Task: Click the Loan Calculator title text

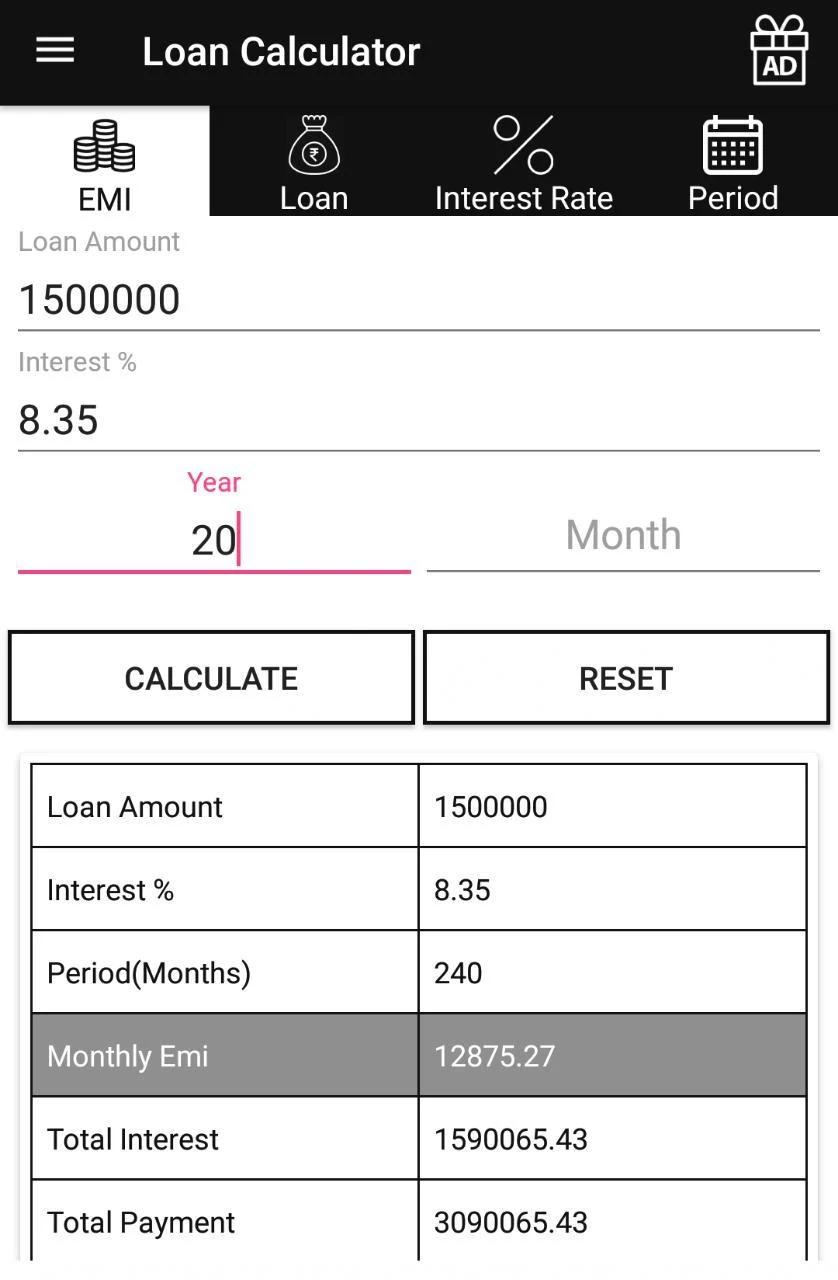Action: point(281,52)
